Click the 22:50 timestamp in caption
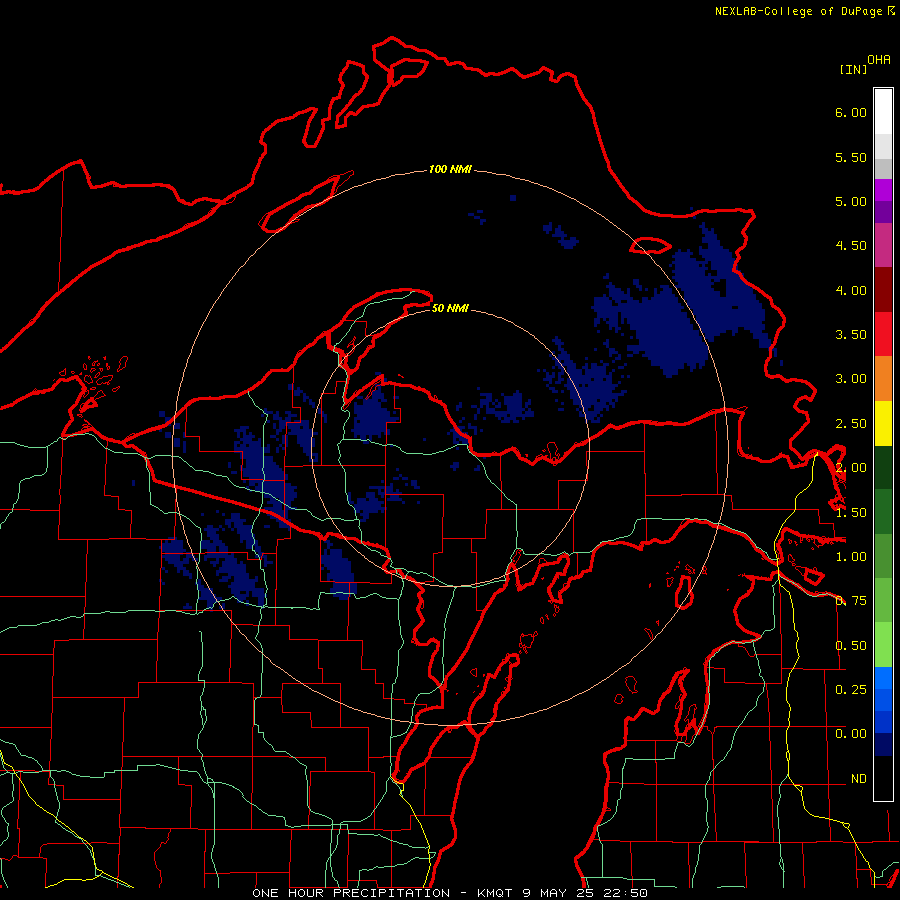Viewport: 900px width, 900px height. pyautogui.click(x=624, y=893)
